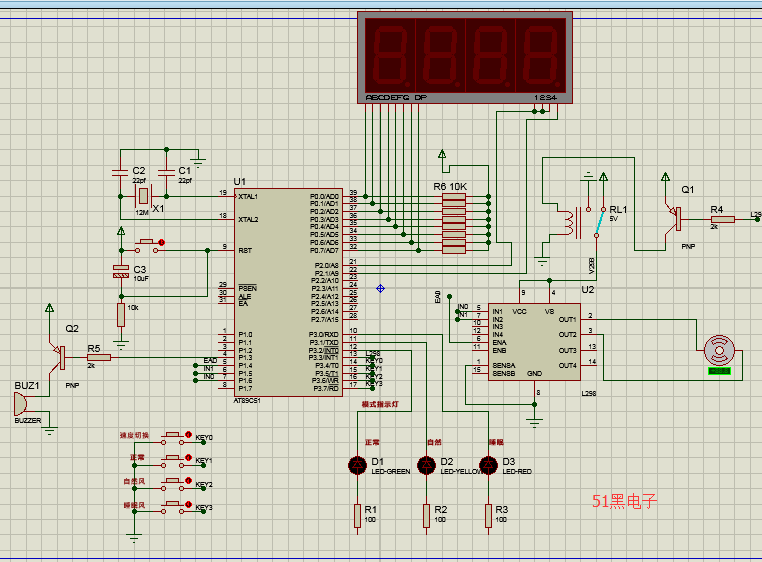Click the 'XTAL1' pin label on U1
Screen dimensions: 762x562
pyautogui.click(x=248, y=196)
